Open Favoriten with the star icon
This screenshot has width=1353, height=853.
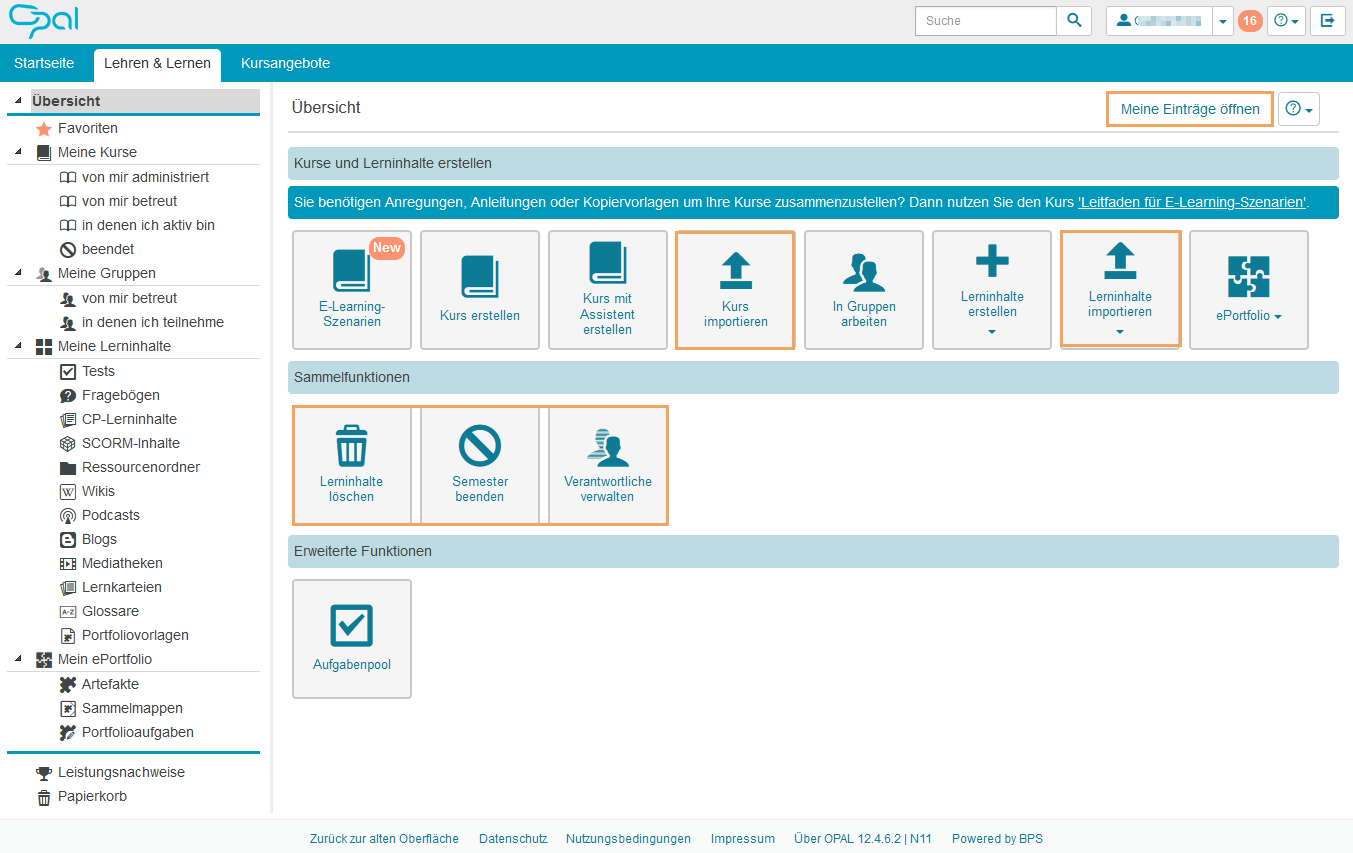78,128
